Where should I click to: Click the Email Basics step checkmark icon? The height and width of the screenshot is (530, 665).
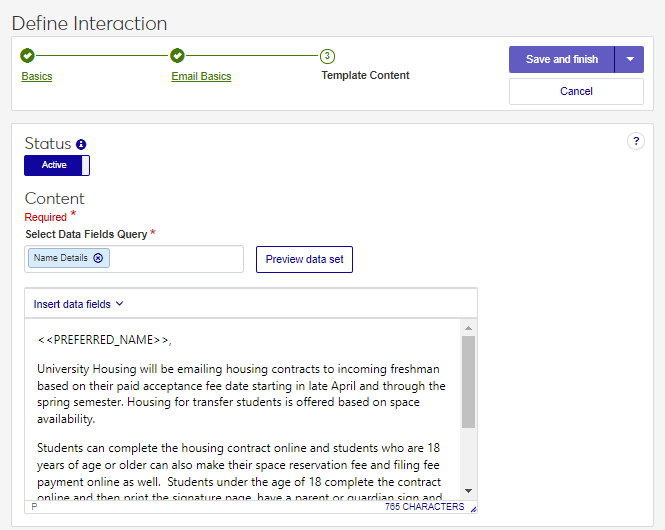coord(177,56)
